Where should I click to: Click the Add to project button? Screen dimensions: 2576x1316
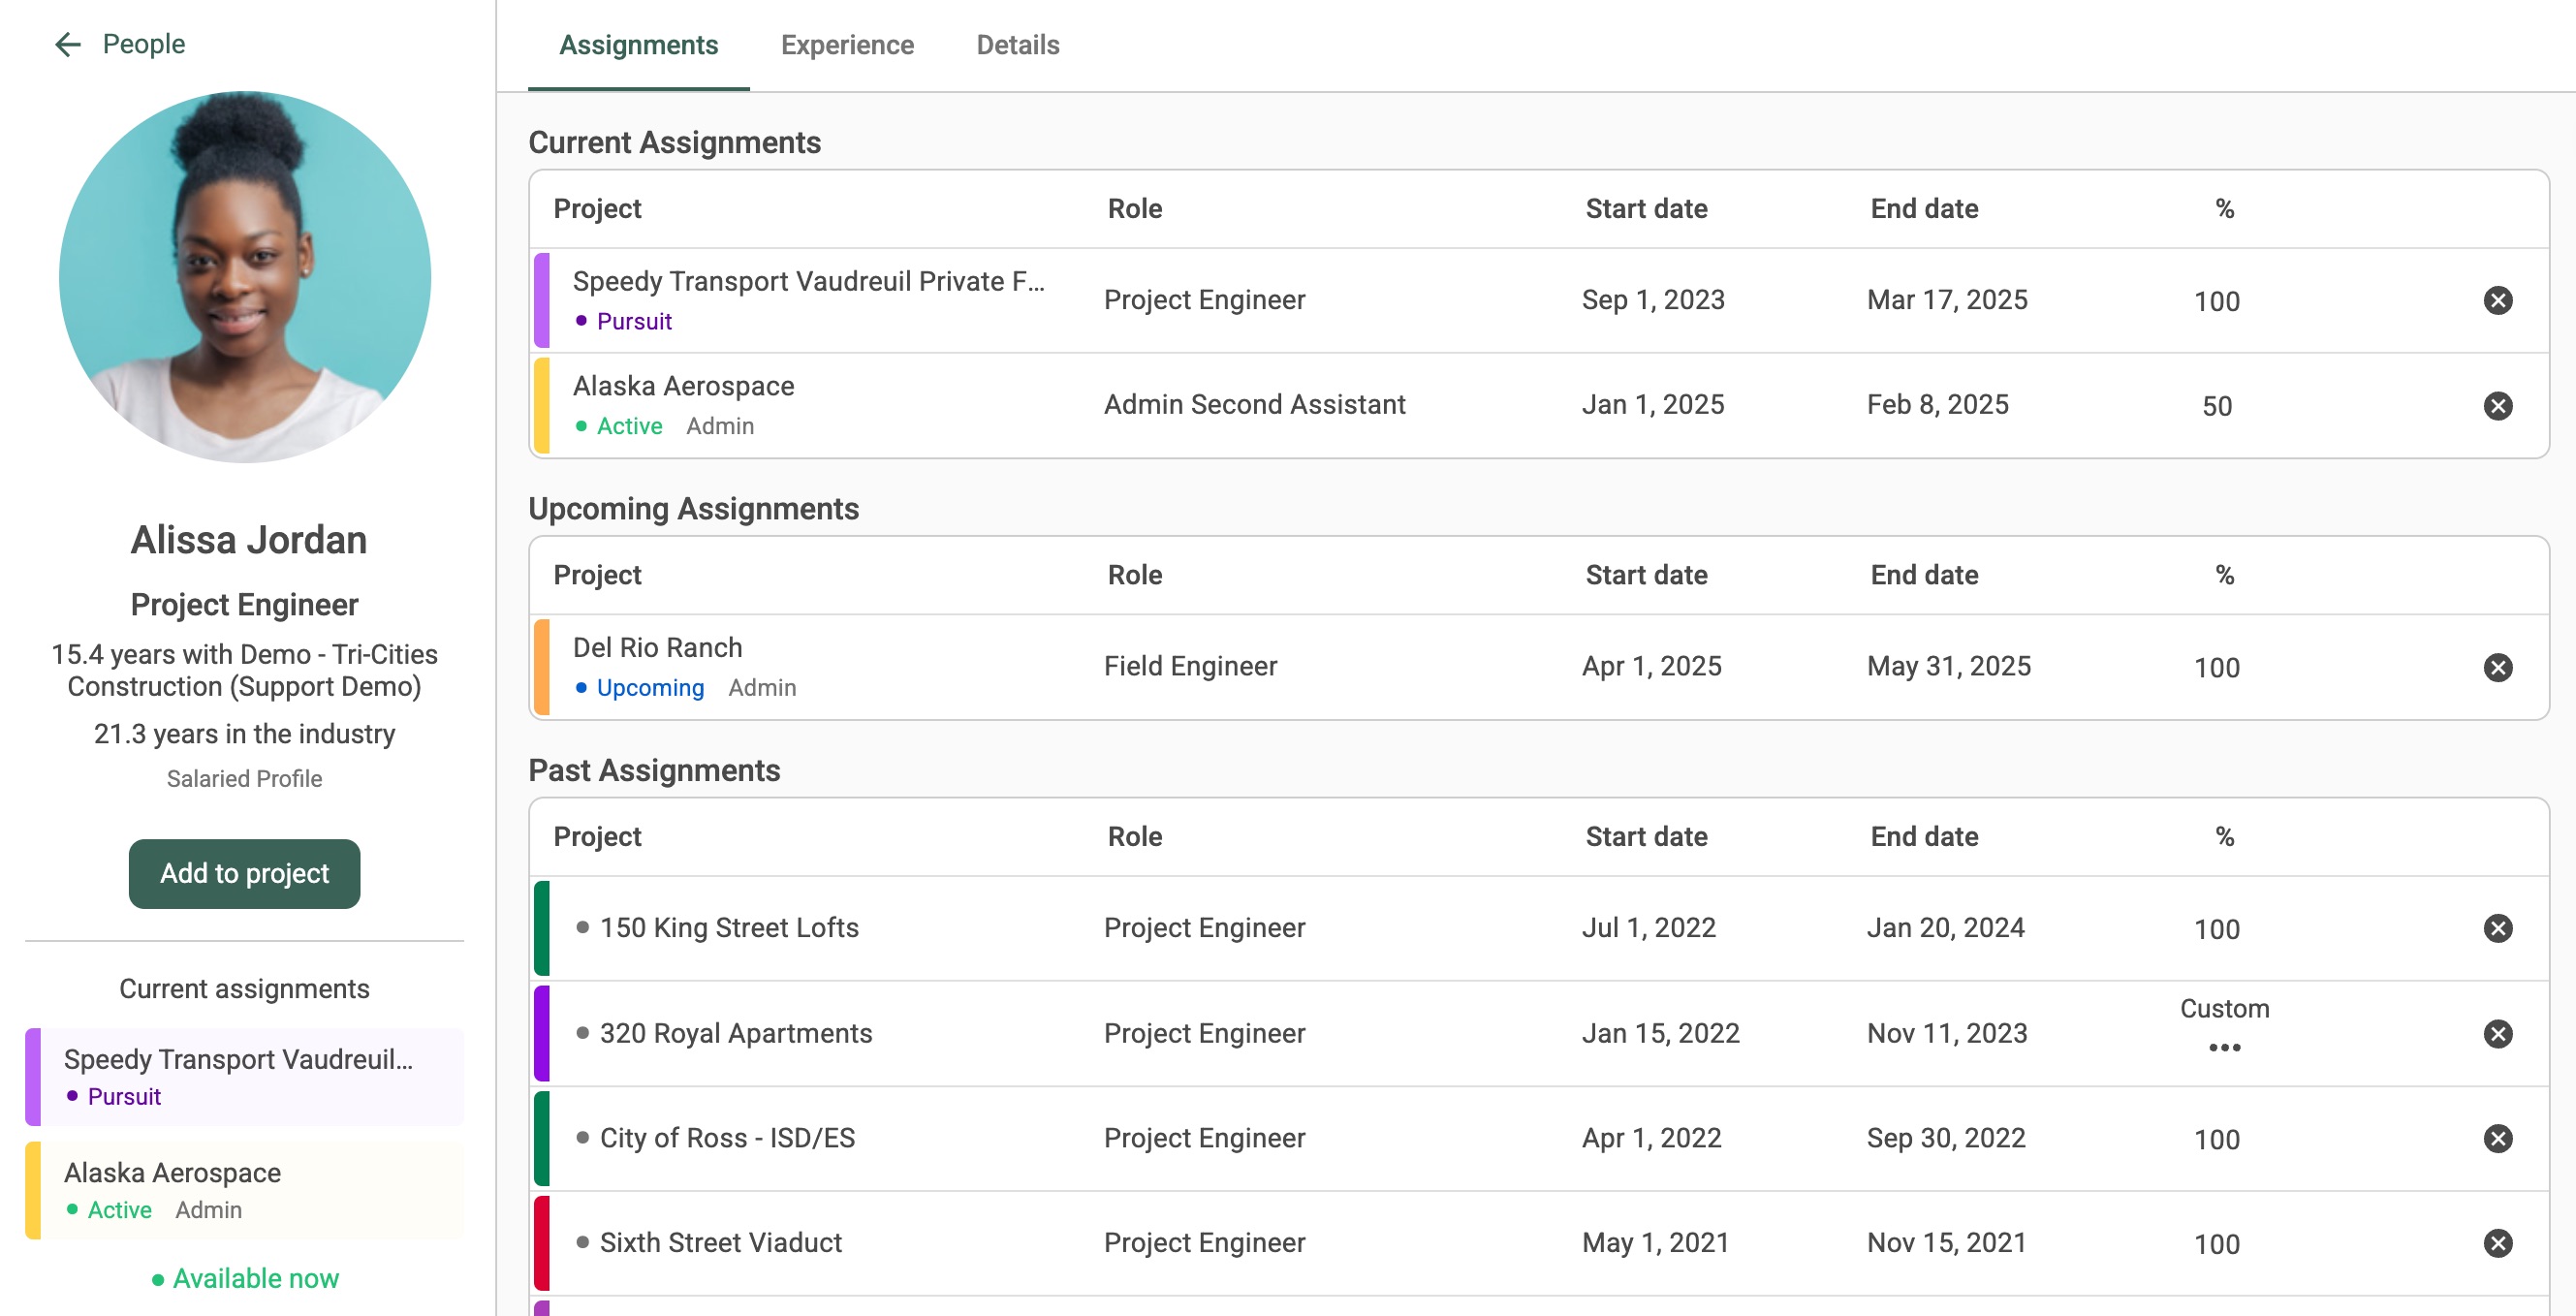(x=244, y=873)
